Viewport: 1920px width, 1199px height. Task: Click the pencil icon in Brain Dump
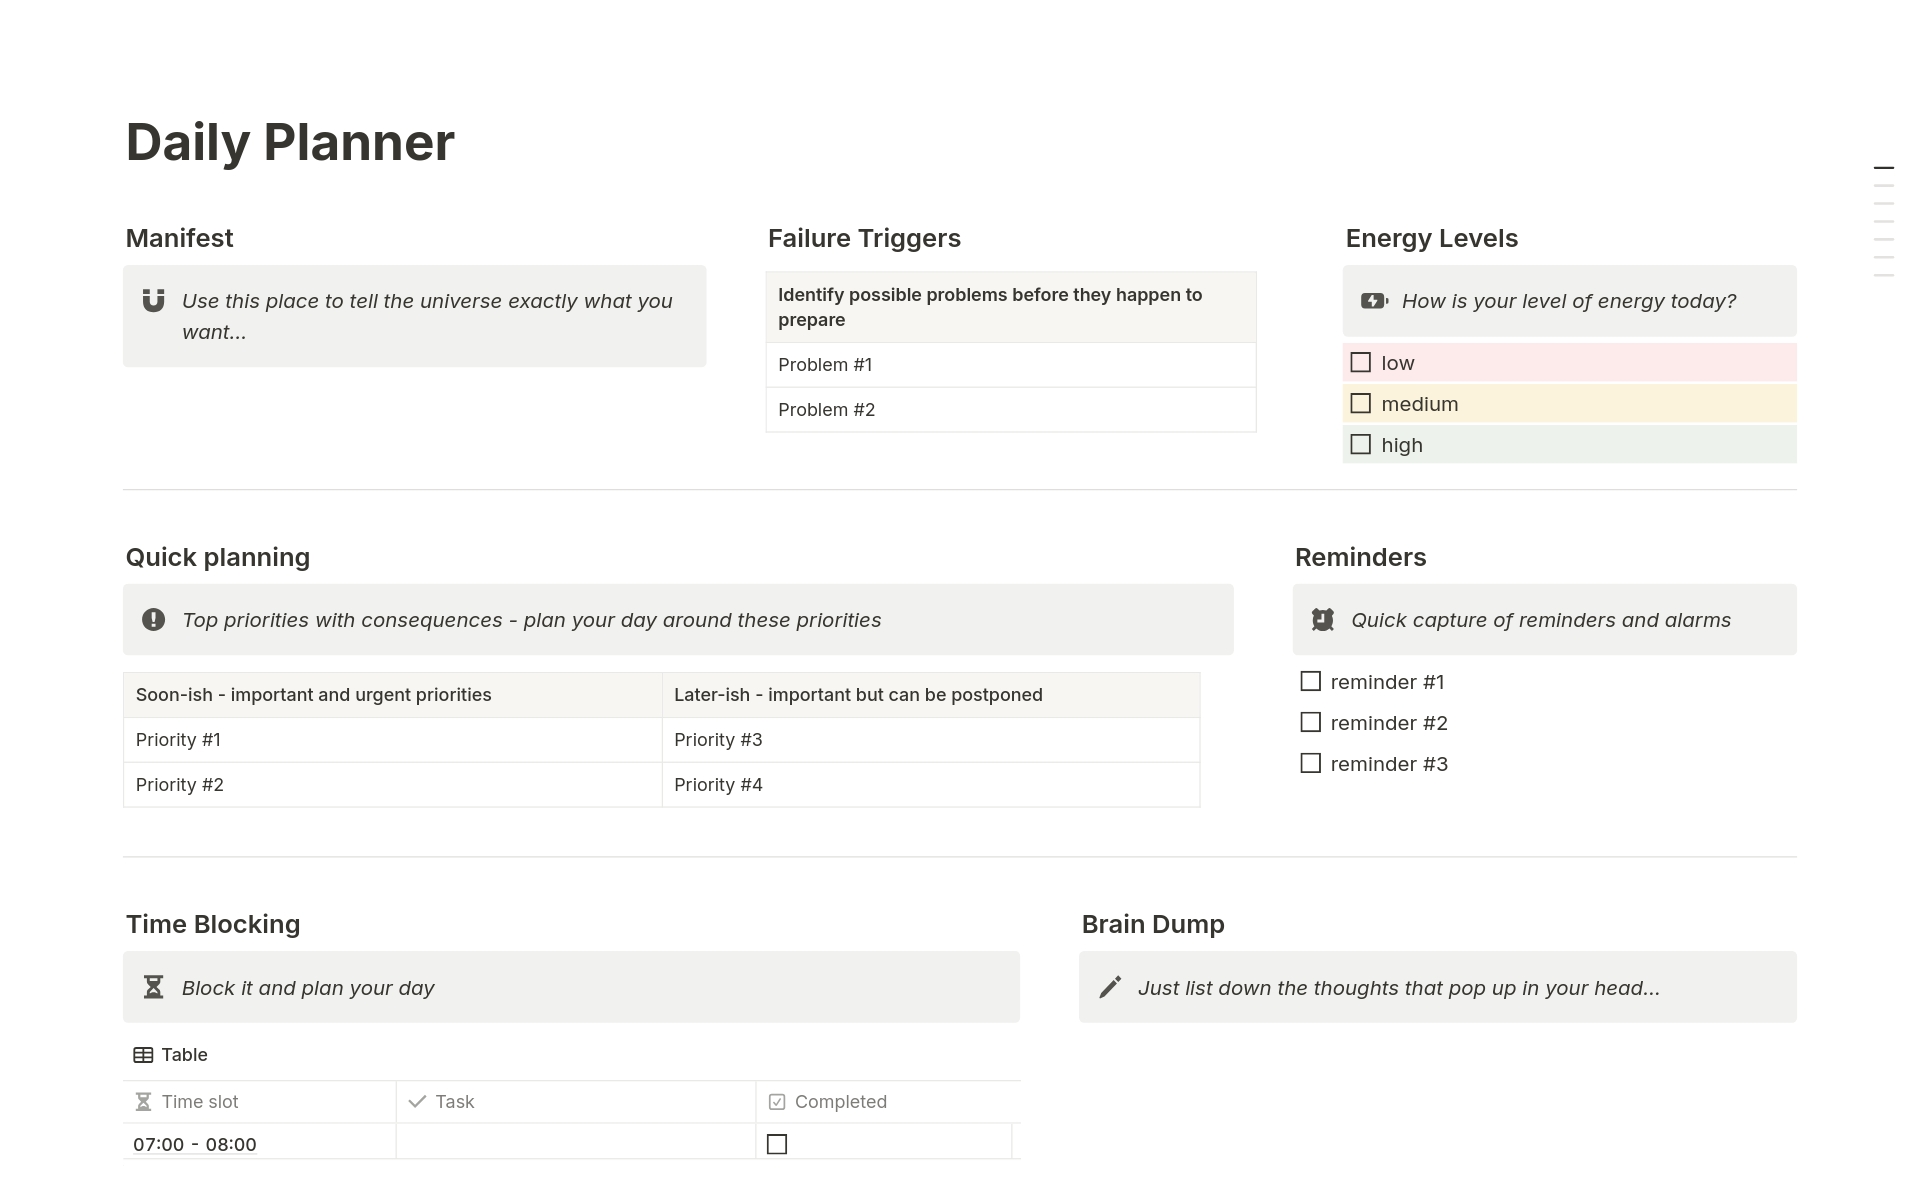(x=1110, y=988)
